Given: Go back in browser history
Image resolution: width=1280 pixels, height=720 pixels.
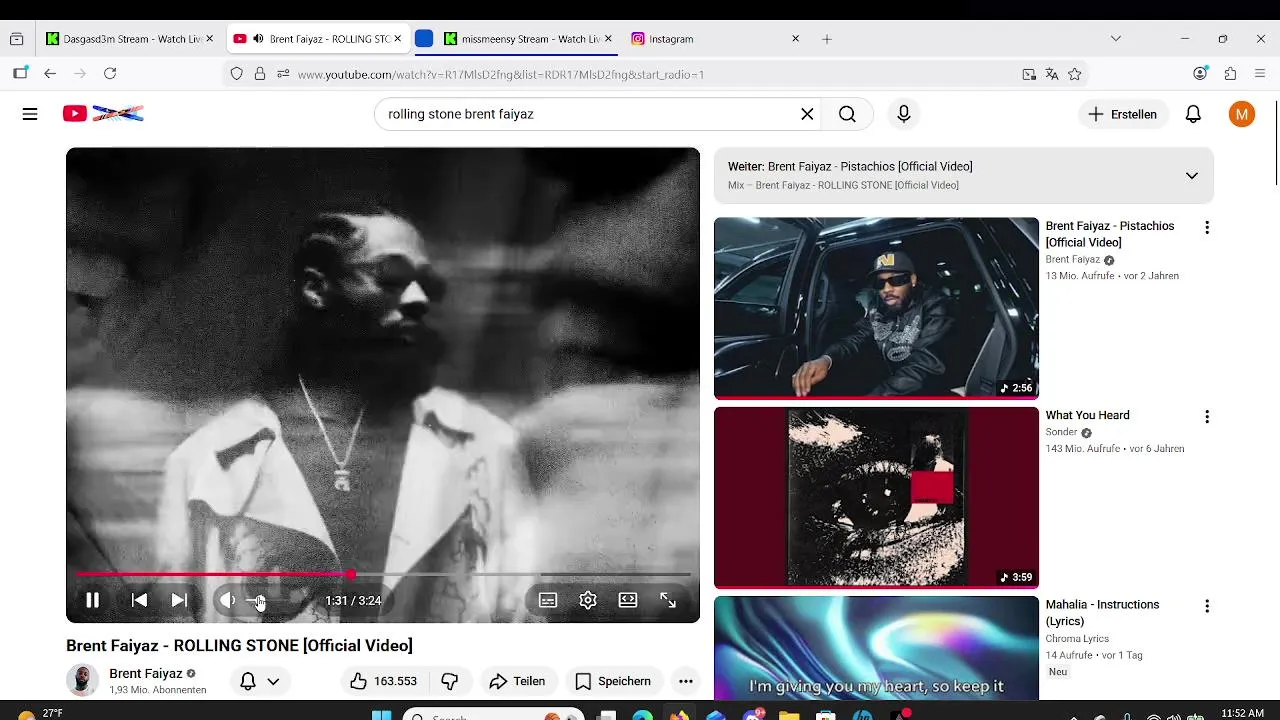Looking at the screenshot, I should tap(50, 74).
